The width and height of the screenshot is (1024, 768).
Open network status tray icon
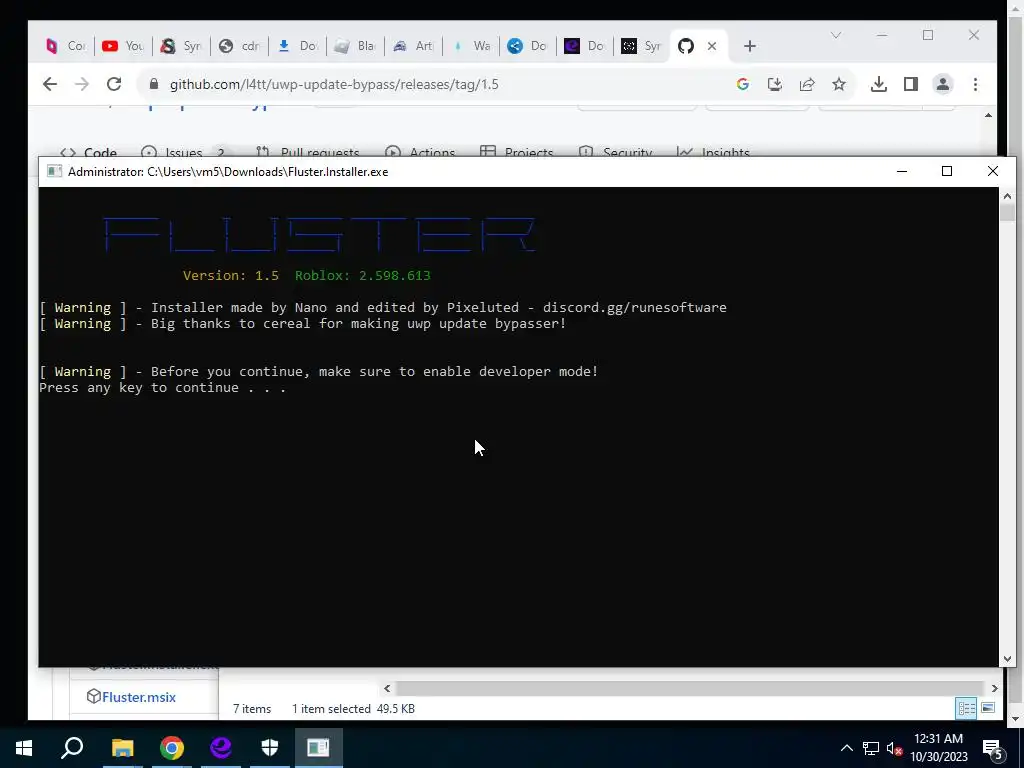871,748
